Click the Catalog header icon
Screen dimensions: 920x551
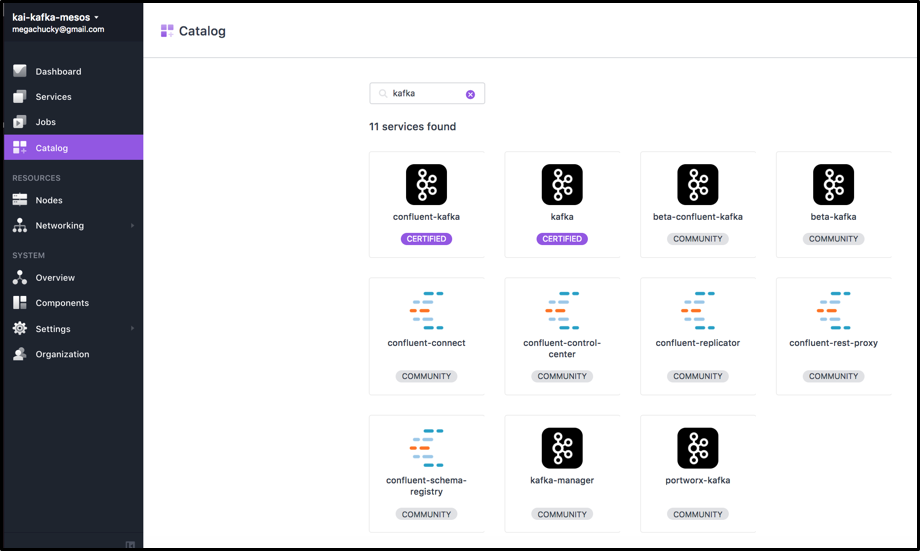167,31
